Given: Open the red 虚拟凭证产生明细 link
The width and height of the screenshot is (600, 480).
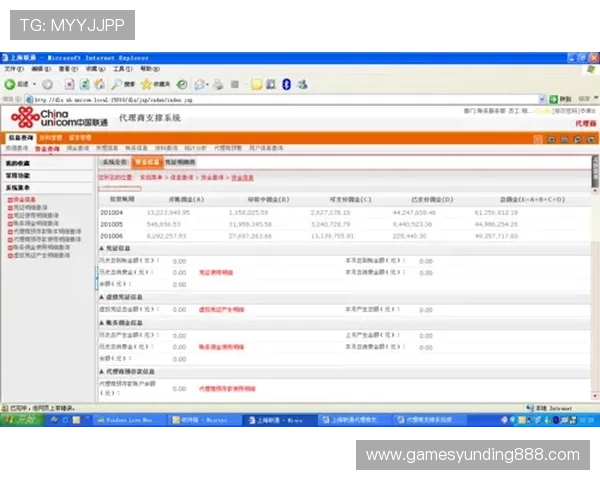Looking at the screenshot, I should click(x=222, y=310).
